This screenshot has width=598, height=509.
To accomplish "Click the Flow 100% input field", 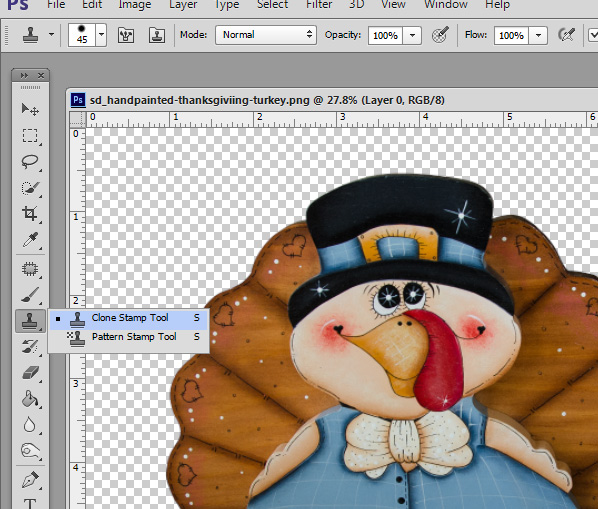I will pos(511,35).
